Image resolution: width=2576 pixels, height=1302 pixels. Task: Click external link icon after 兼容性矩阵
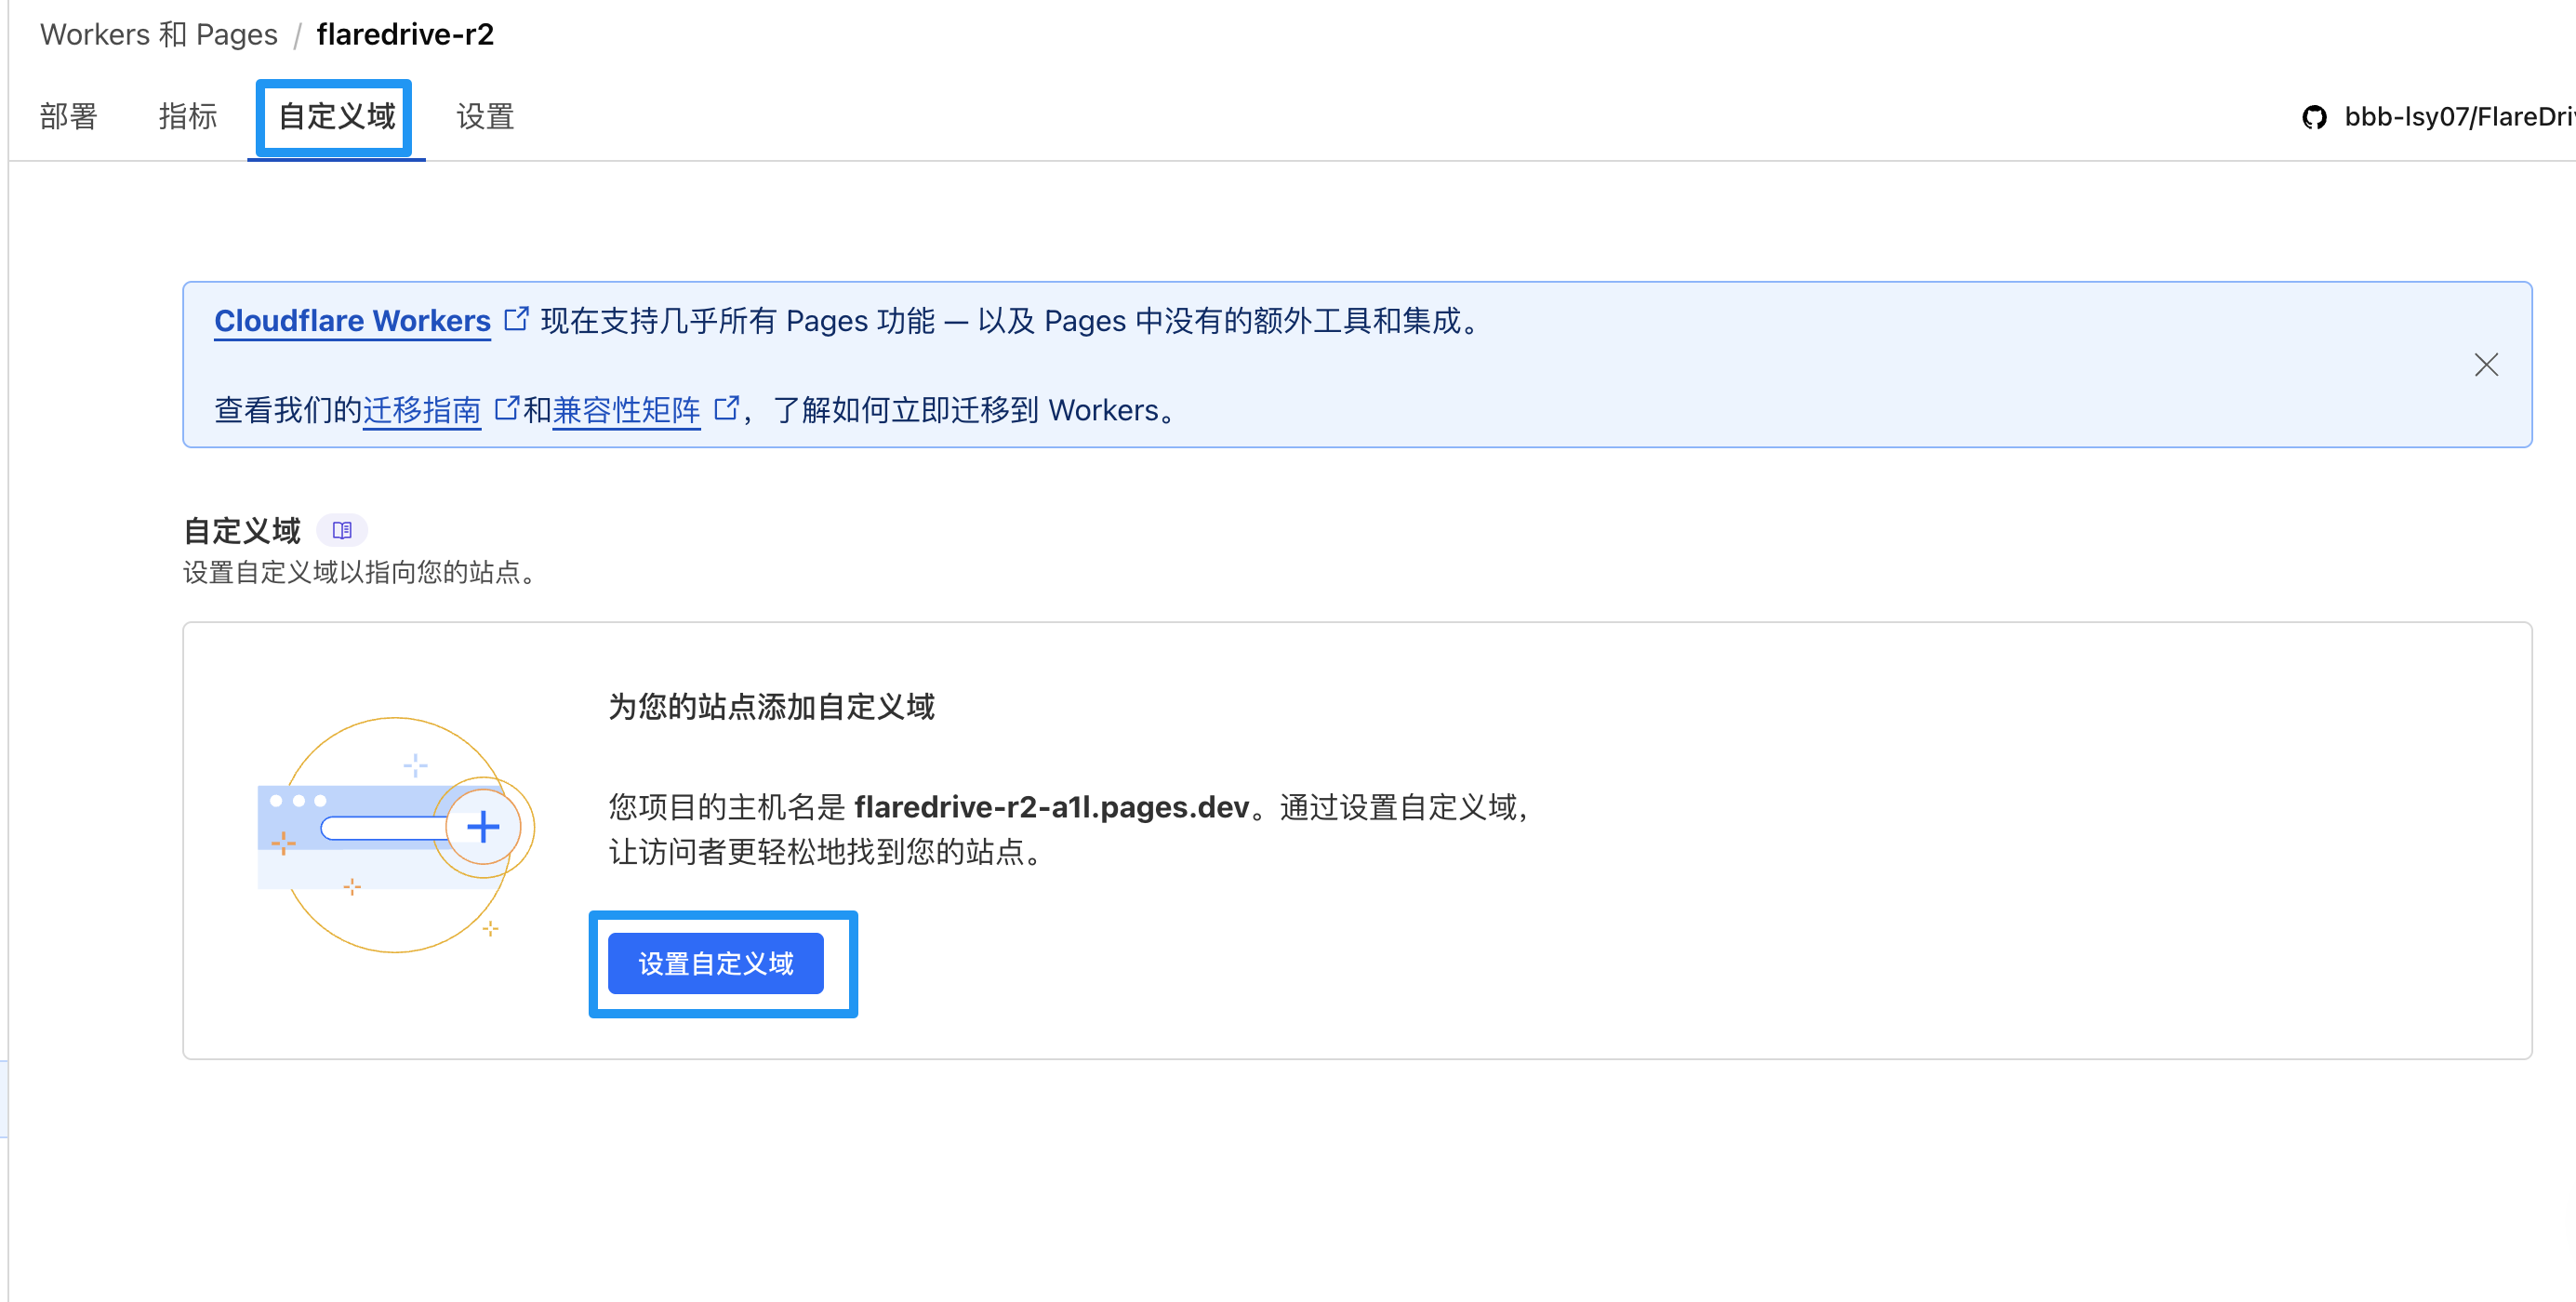coord(726,408)
